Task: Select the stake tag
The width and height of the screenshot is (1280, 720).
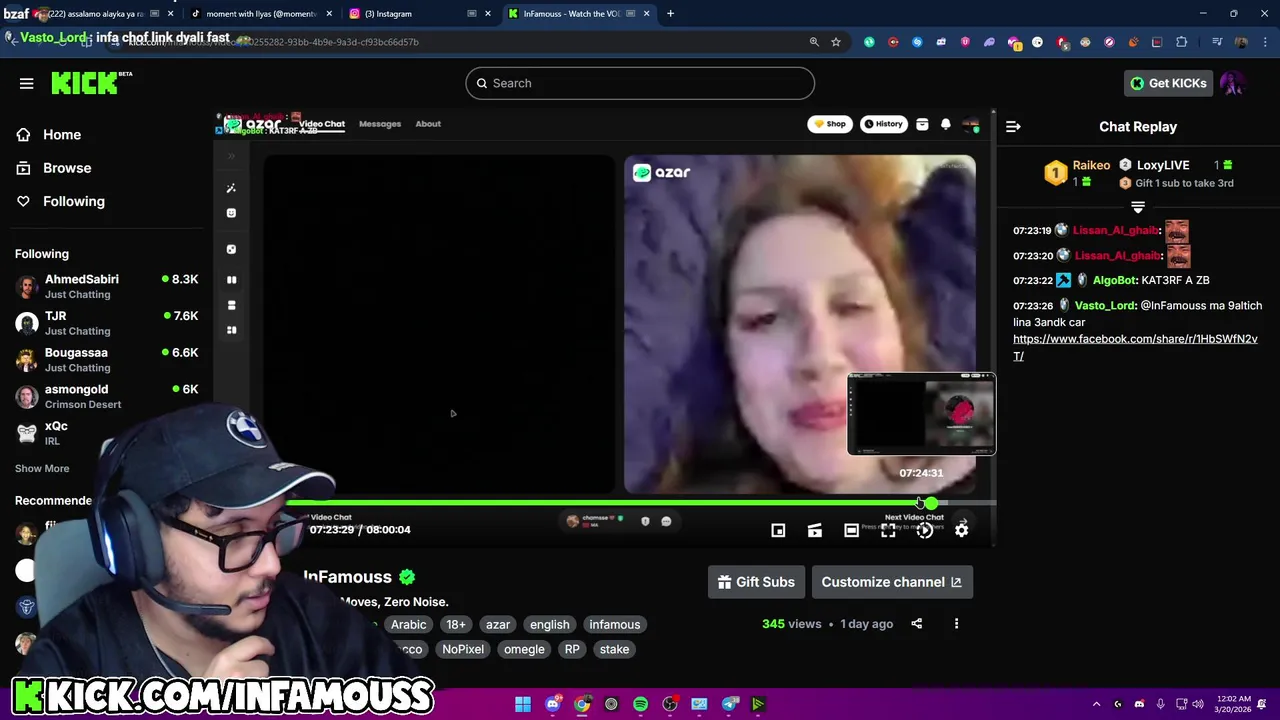Action: click(x=614, y=649)
